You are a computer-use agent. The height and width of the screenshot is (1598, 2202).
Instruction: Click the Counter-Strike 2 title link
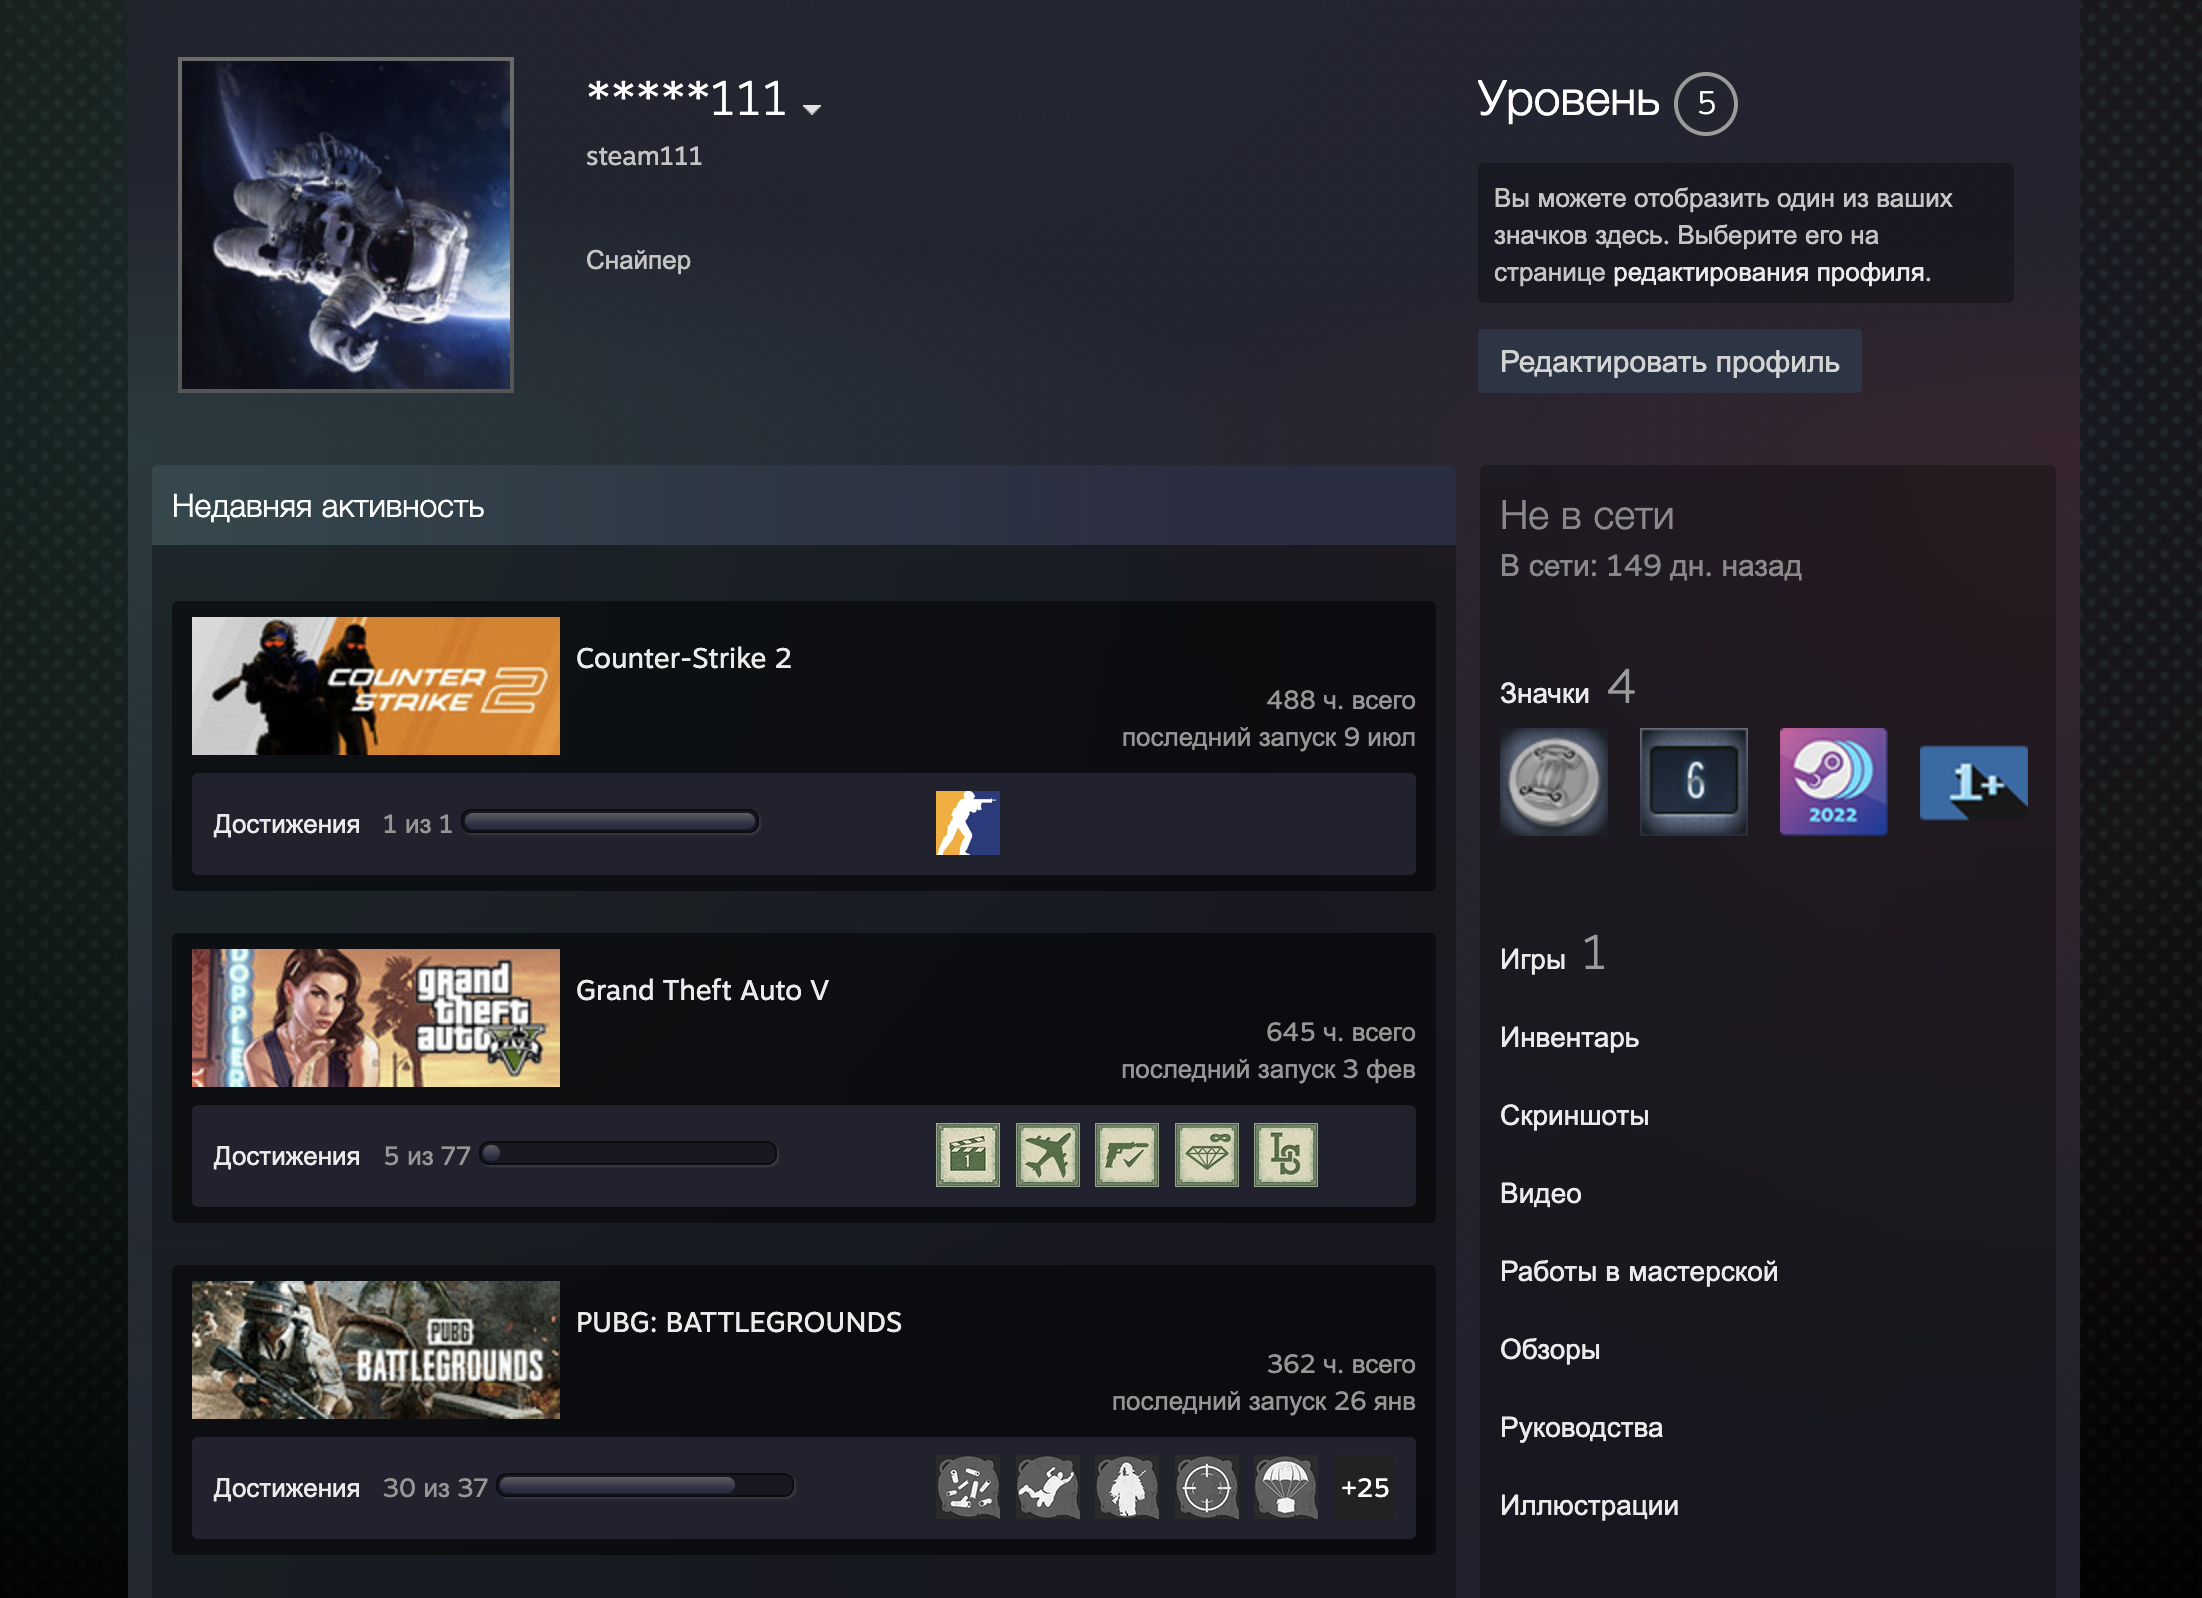pyautogui.click(x=683, y=658)
